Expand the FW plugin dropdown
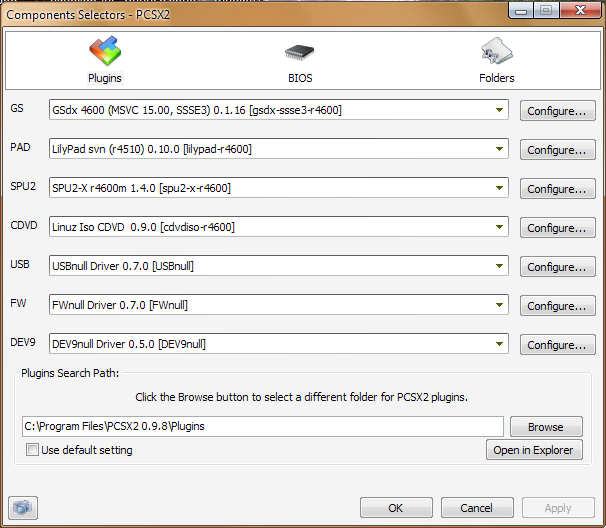The width and height of the screenshot is (606, 528). point(499,305)
